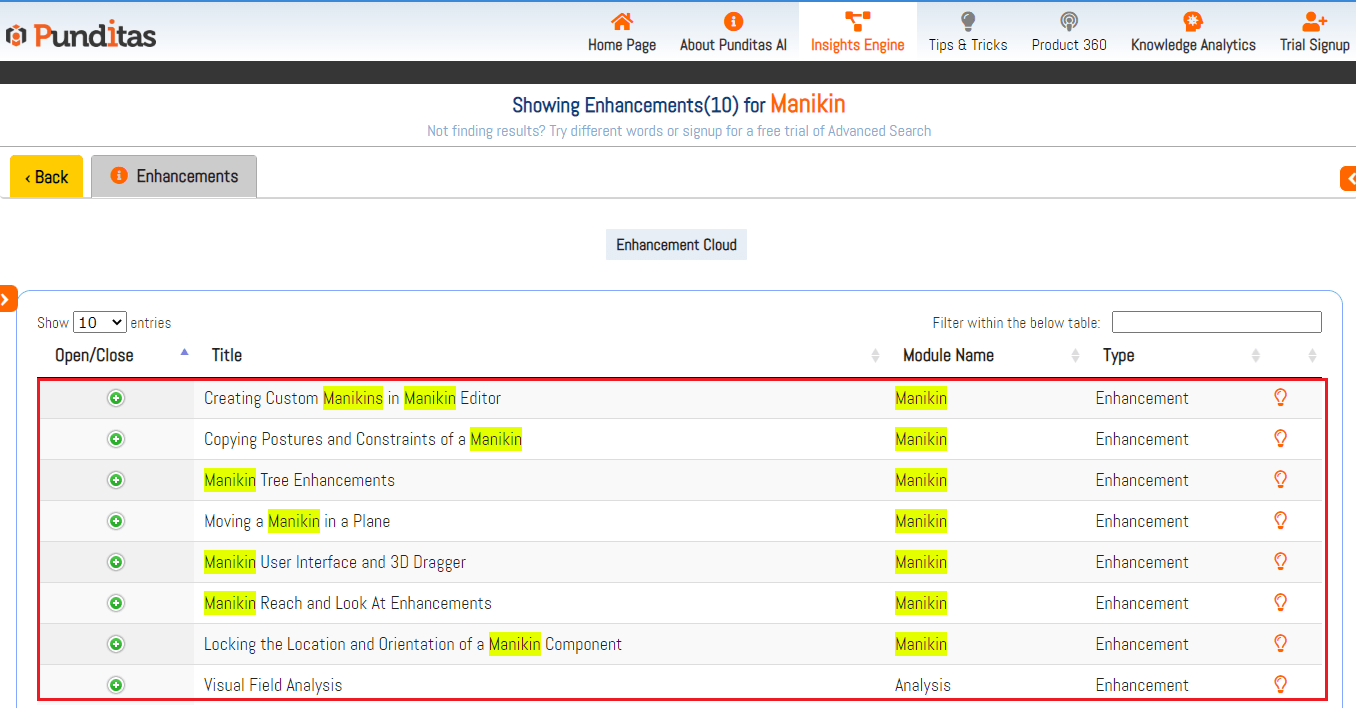Click the table filter input field
Viewport: 1356px width, 708px height.
[1216, 322]
